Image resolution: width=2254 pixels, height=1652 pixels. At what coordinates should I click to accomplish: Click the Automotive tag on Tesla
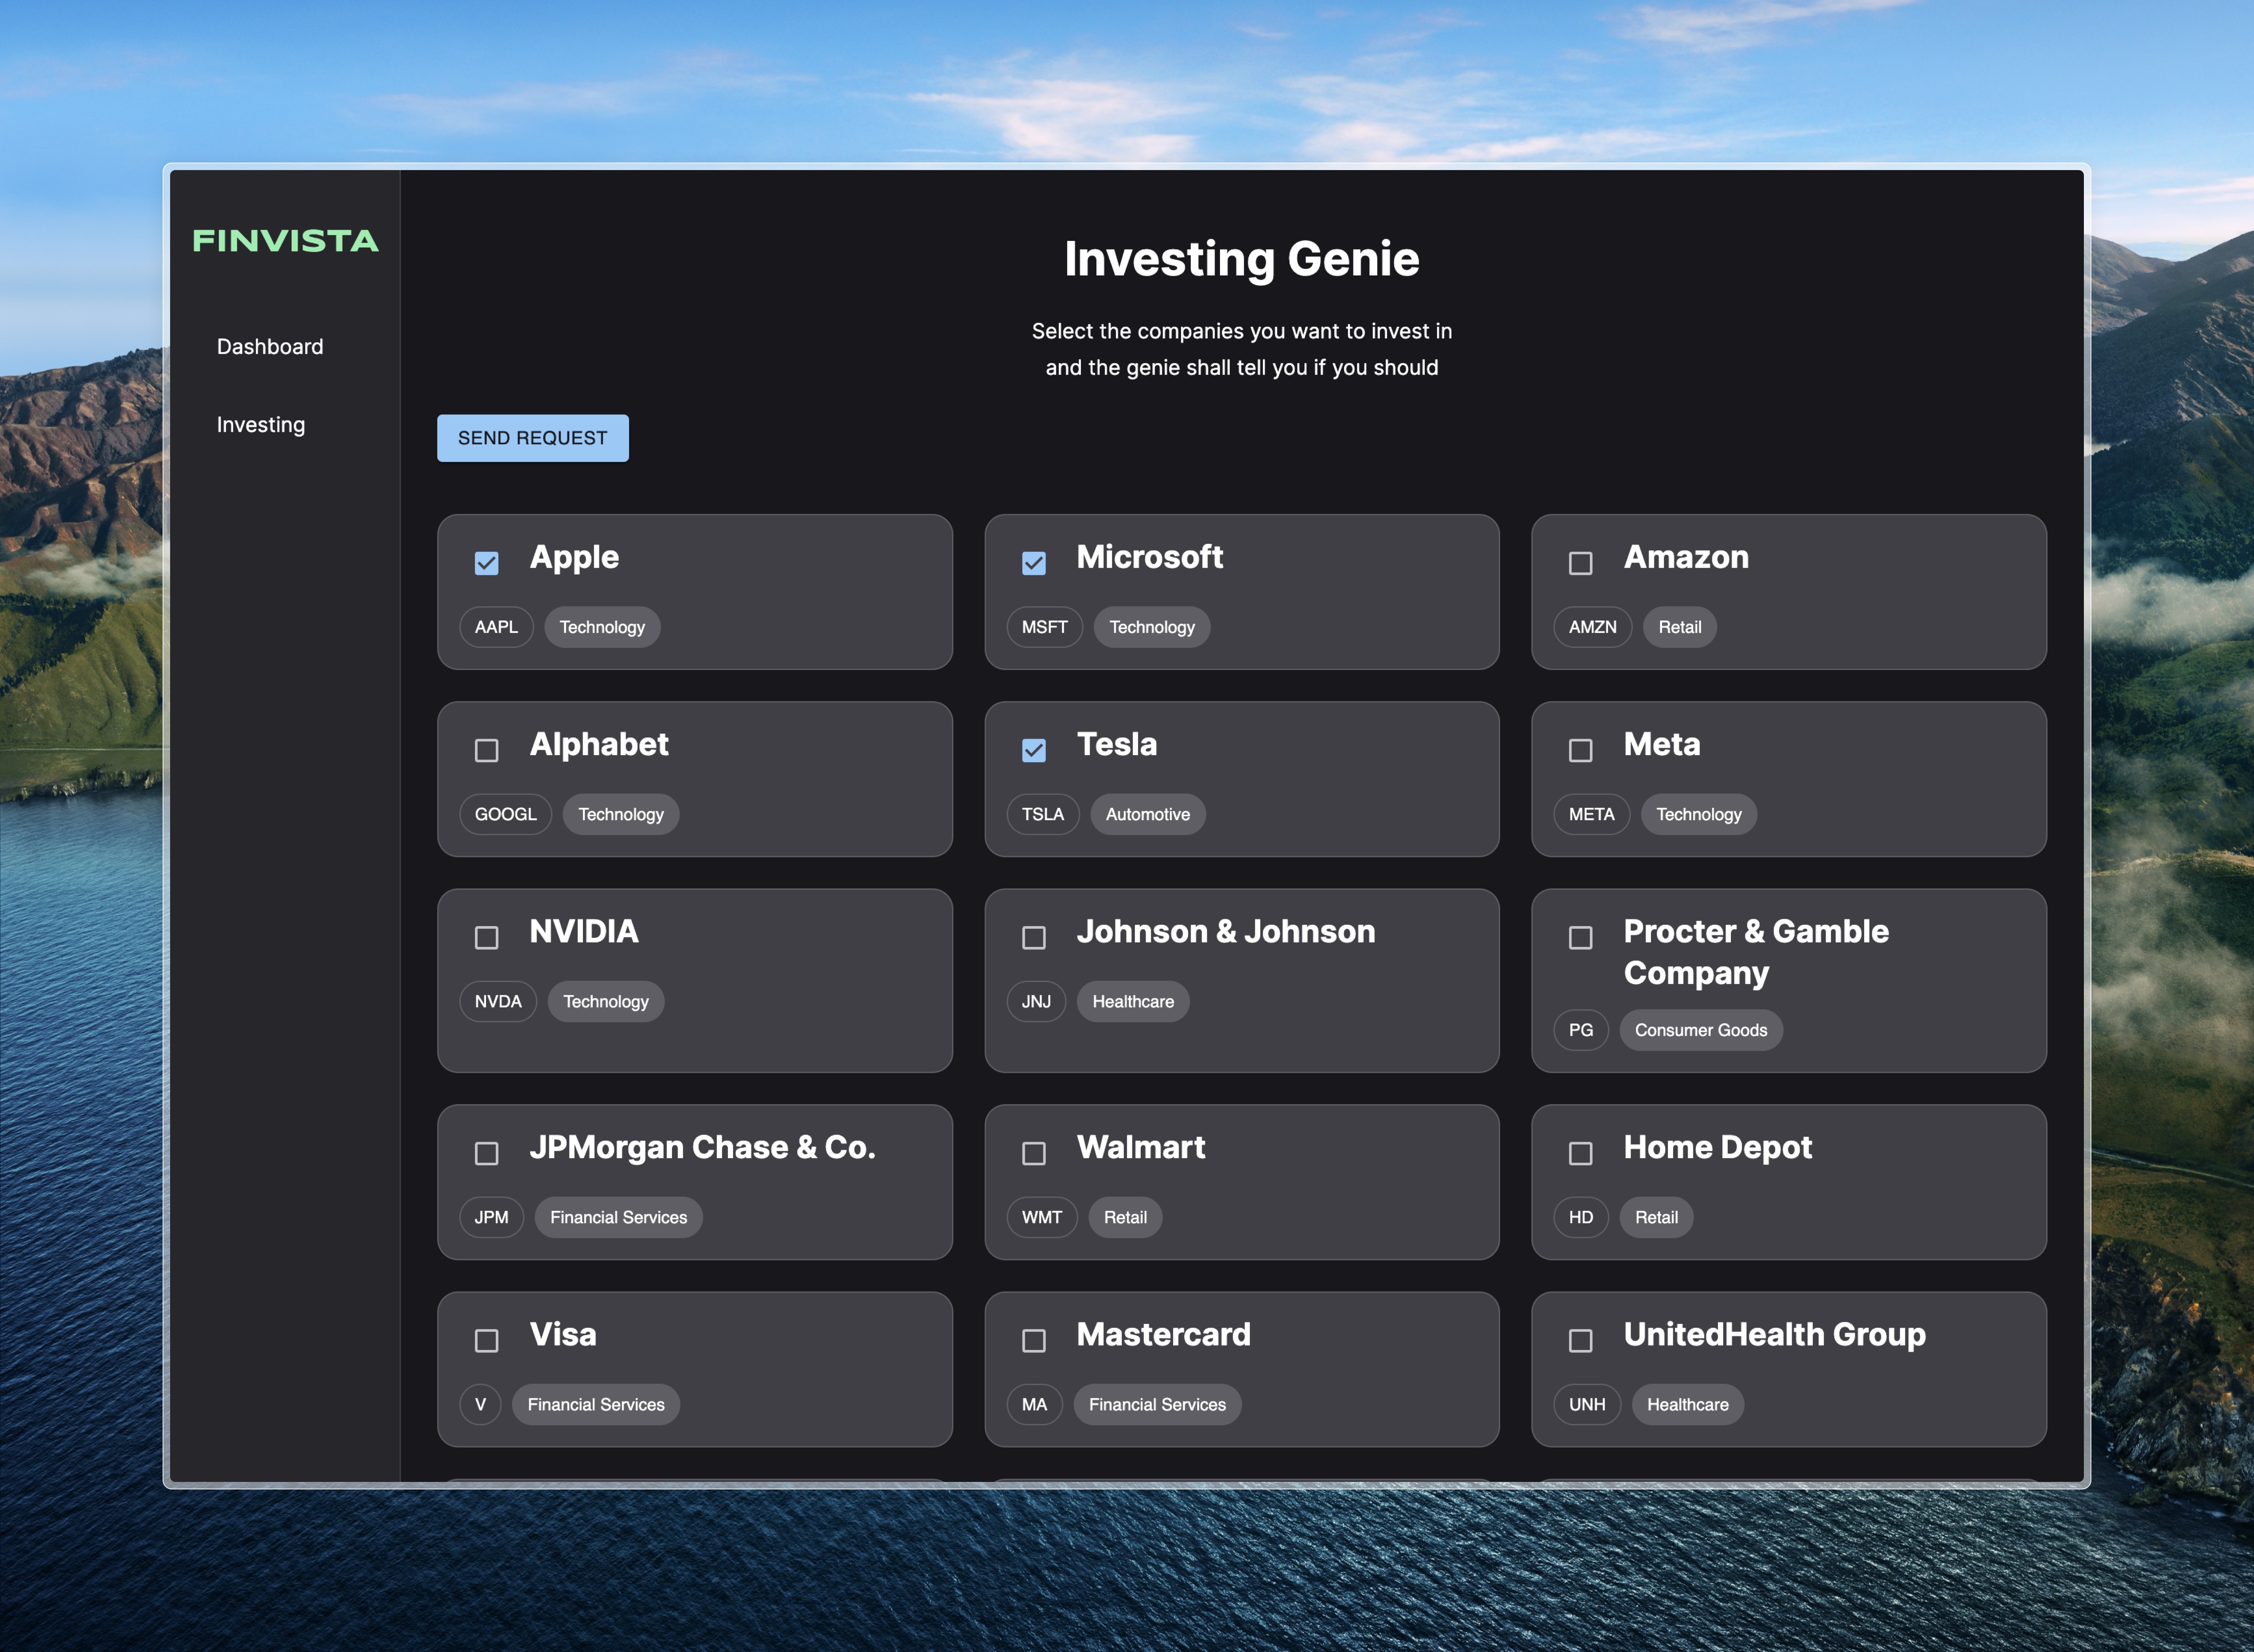tap(1147, 814)
